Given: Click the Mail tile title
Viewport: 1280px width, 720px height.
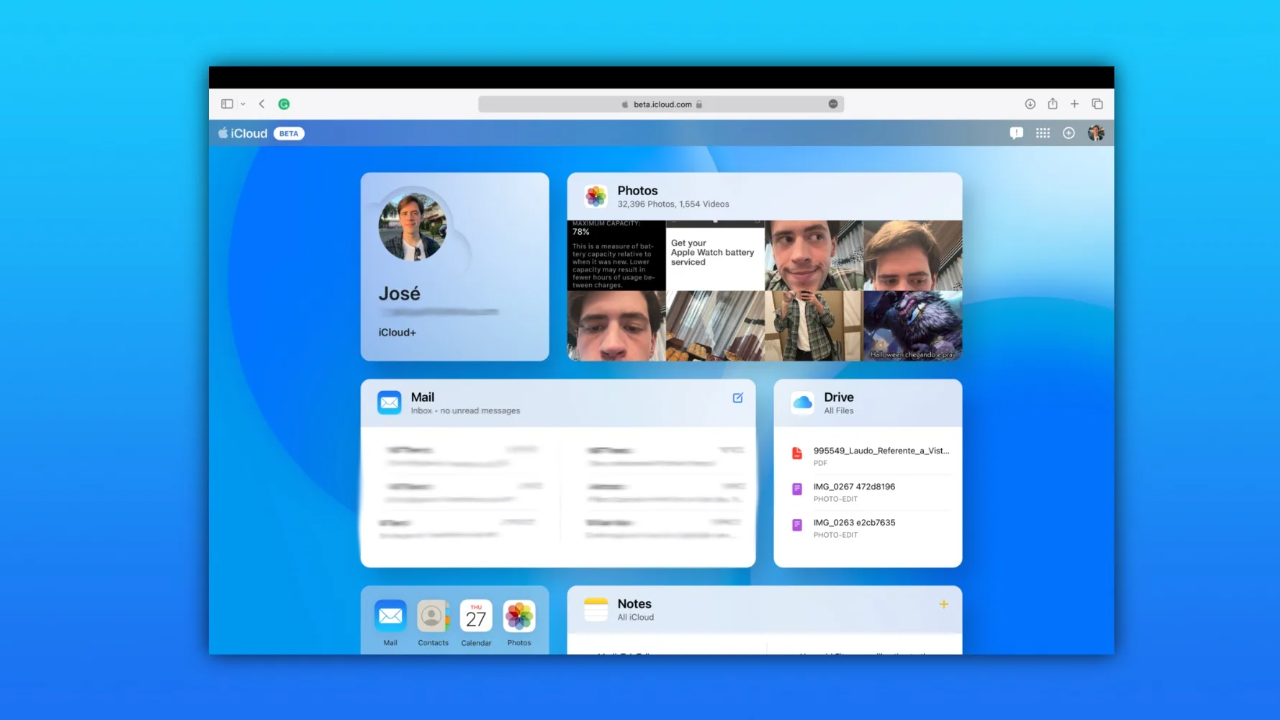Looking at the screenshot, I should point(423,397).
